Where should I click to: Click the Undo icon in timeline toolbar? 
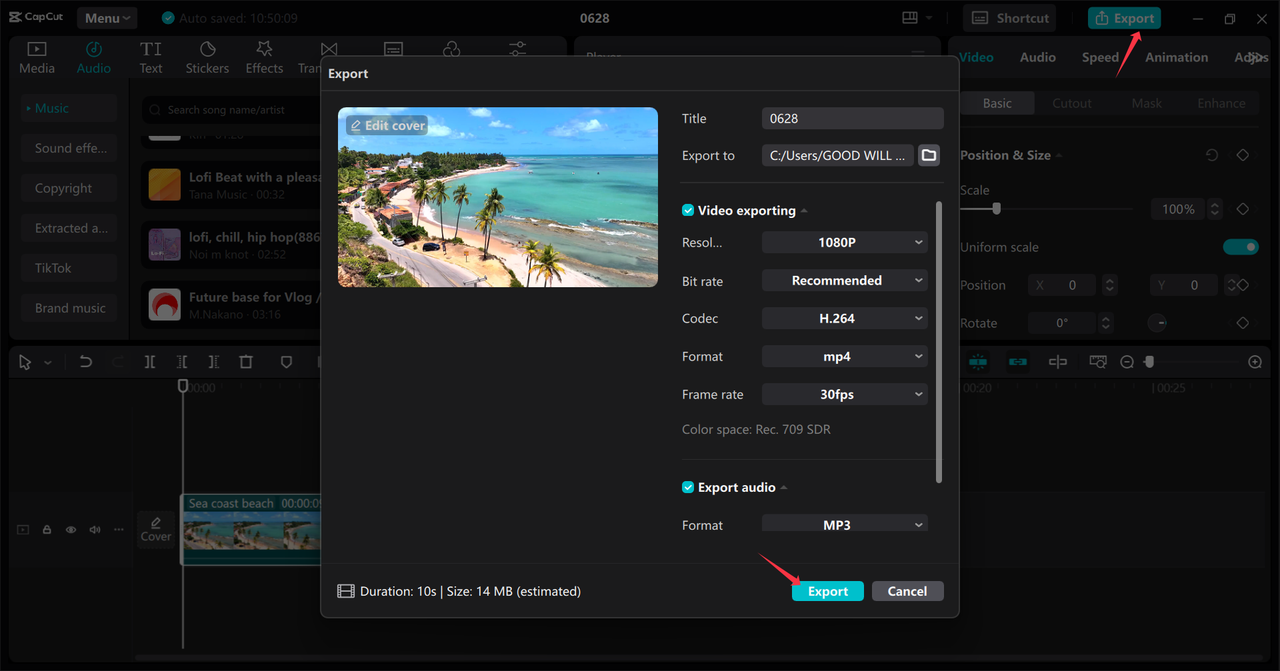86,362
